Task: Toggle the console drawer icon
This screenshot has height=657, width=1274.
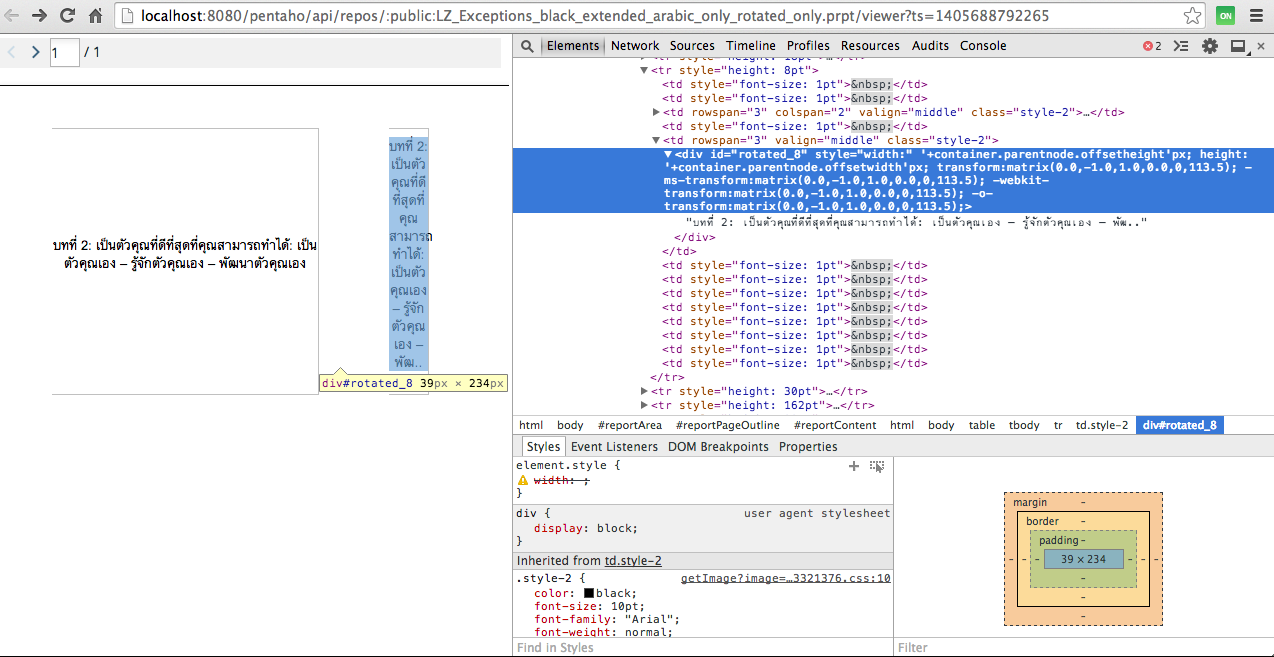Action: click(x=1181, y=46)
